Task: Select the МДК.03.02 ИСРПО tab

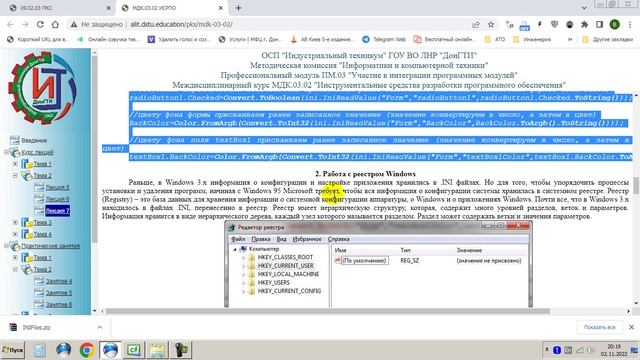Action: [171, 8]
